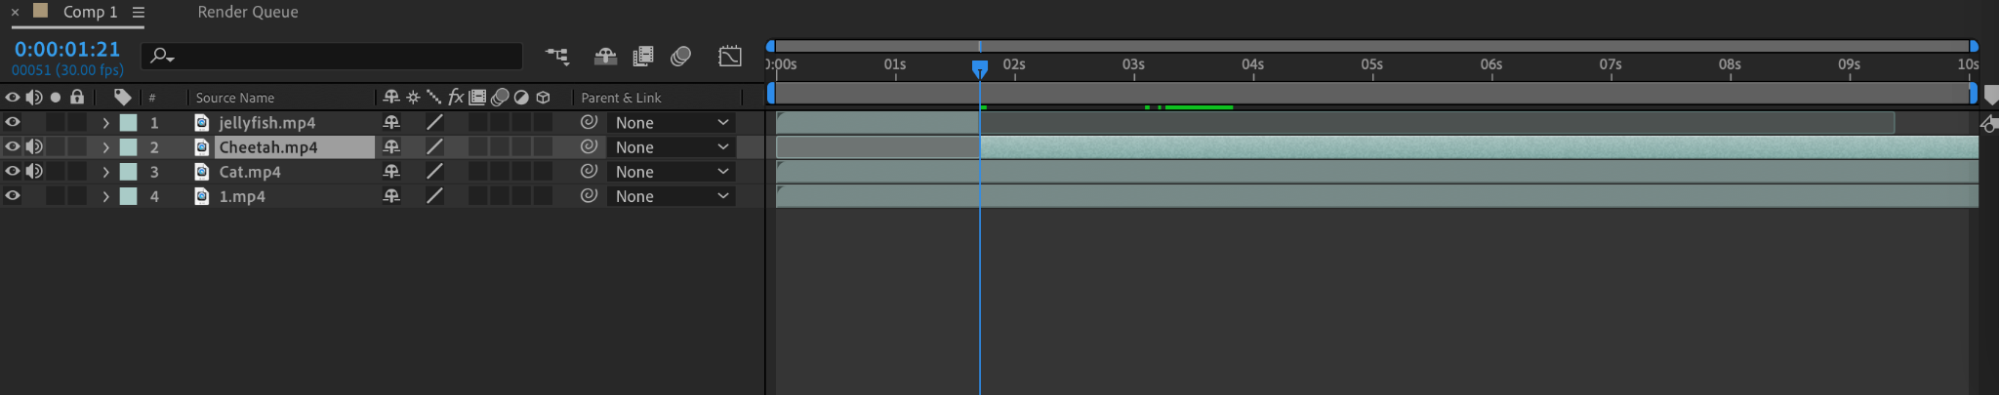
Task: Enable Motion Blur for the composition
Action: (681, 56)
